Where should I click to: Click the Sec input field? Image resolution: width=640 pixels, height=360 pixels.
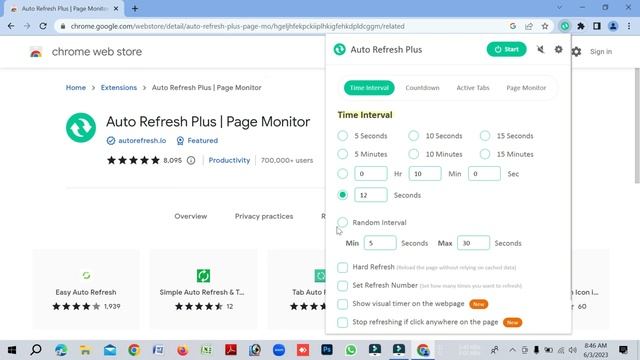[x=484, y=173]
